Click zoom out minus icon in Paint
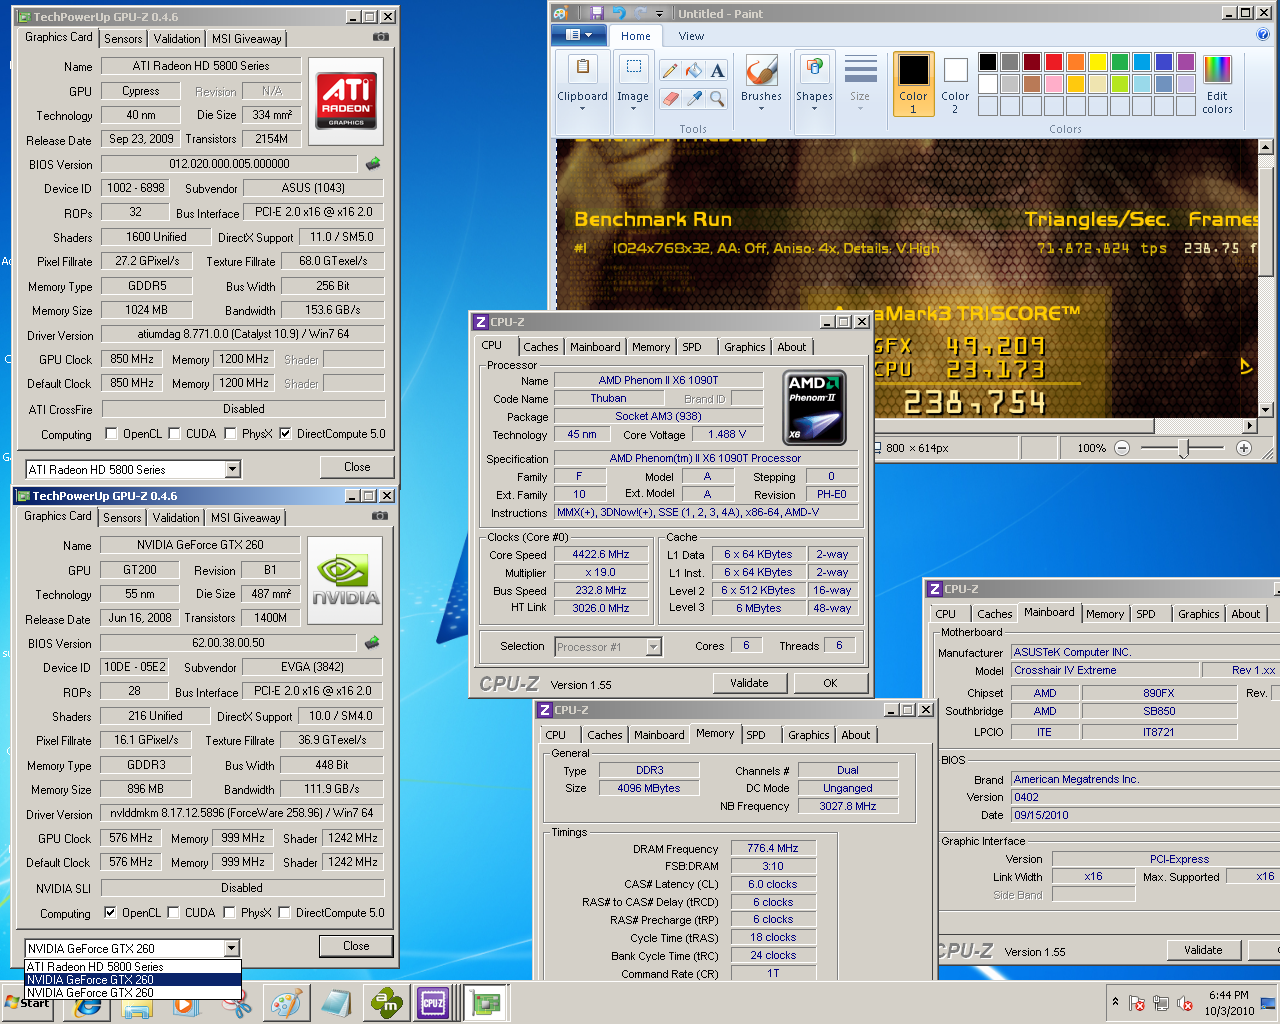The image size is (1280, 1024). (x=1122, y=448)
